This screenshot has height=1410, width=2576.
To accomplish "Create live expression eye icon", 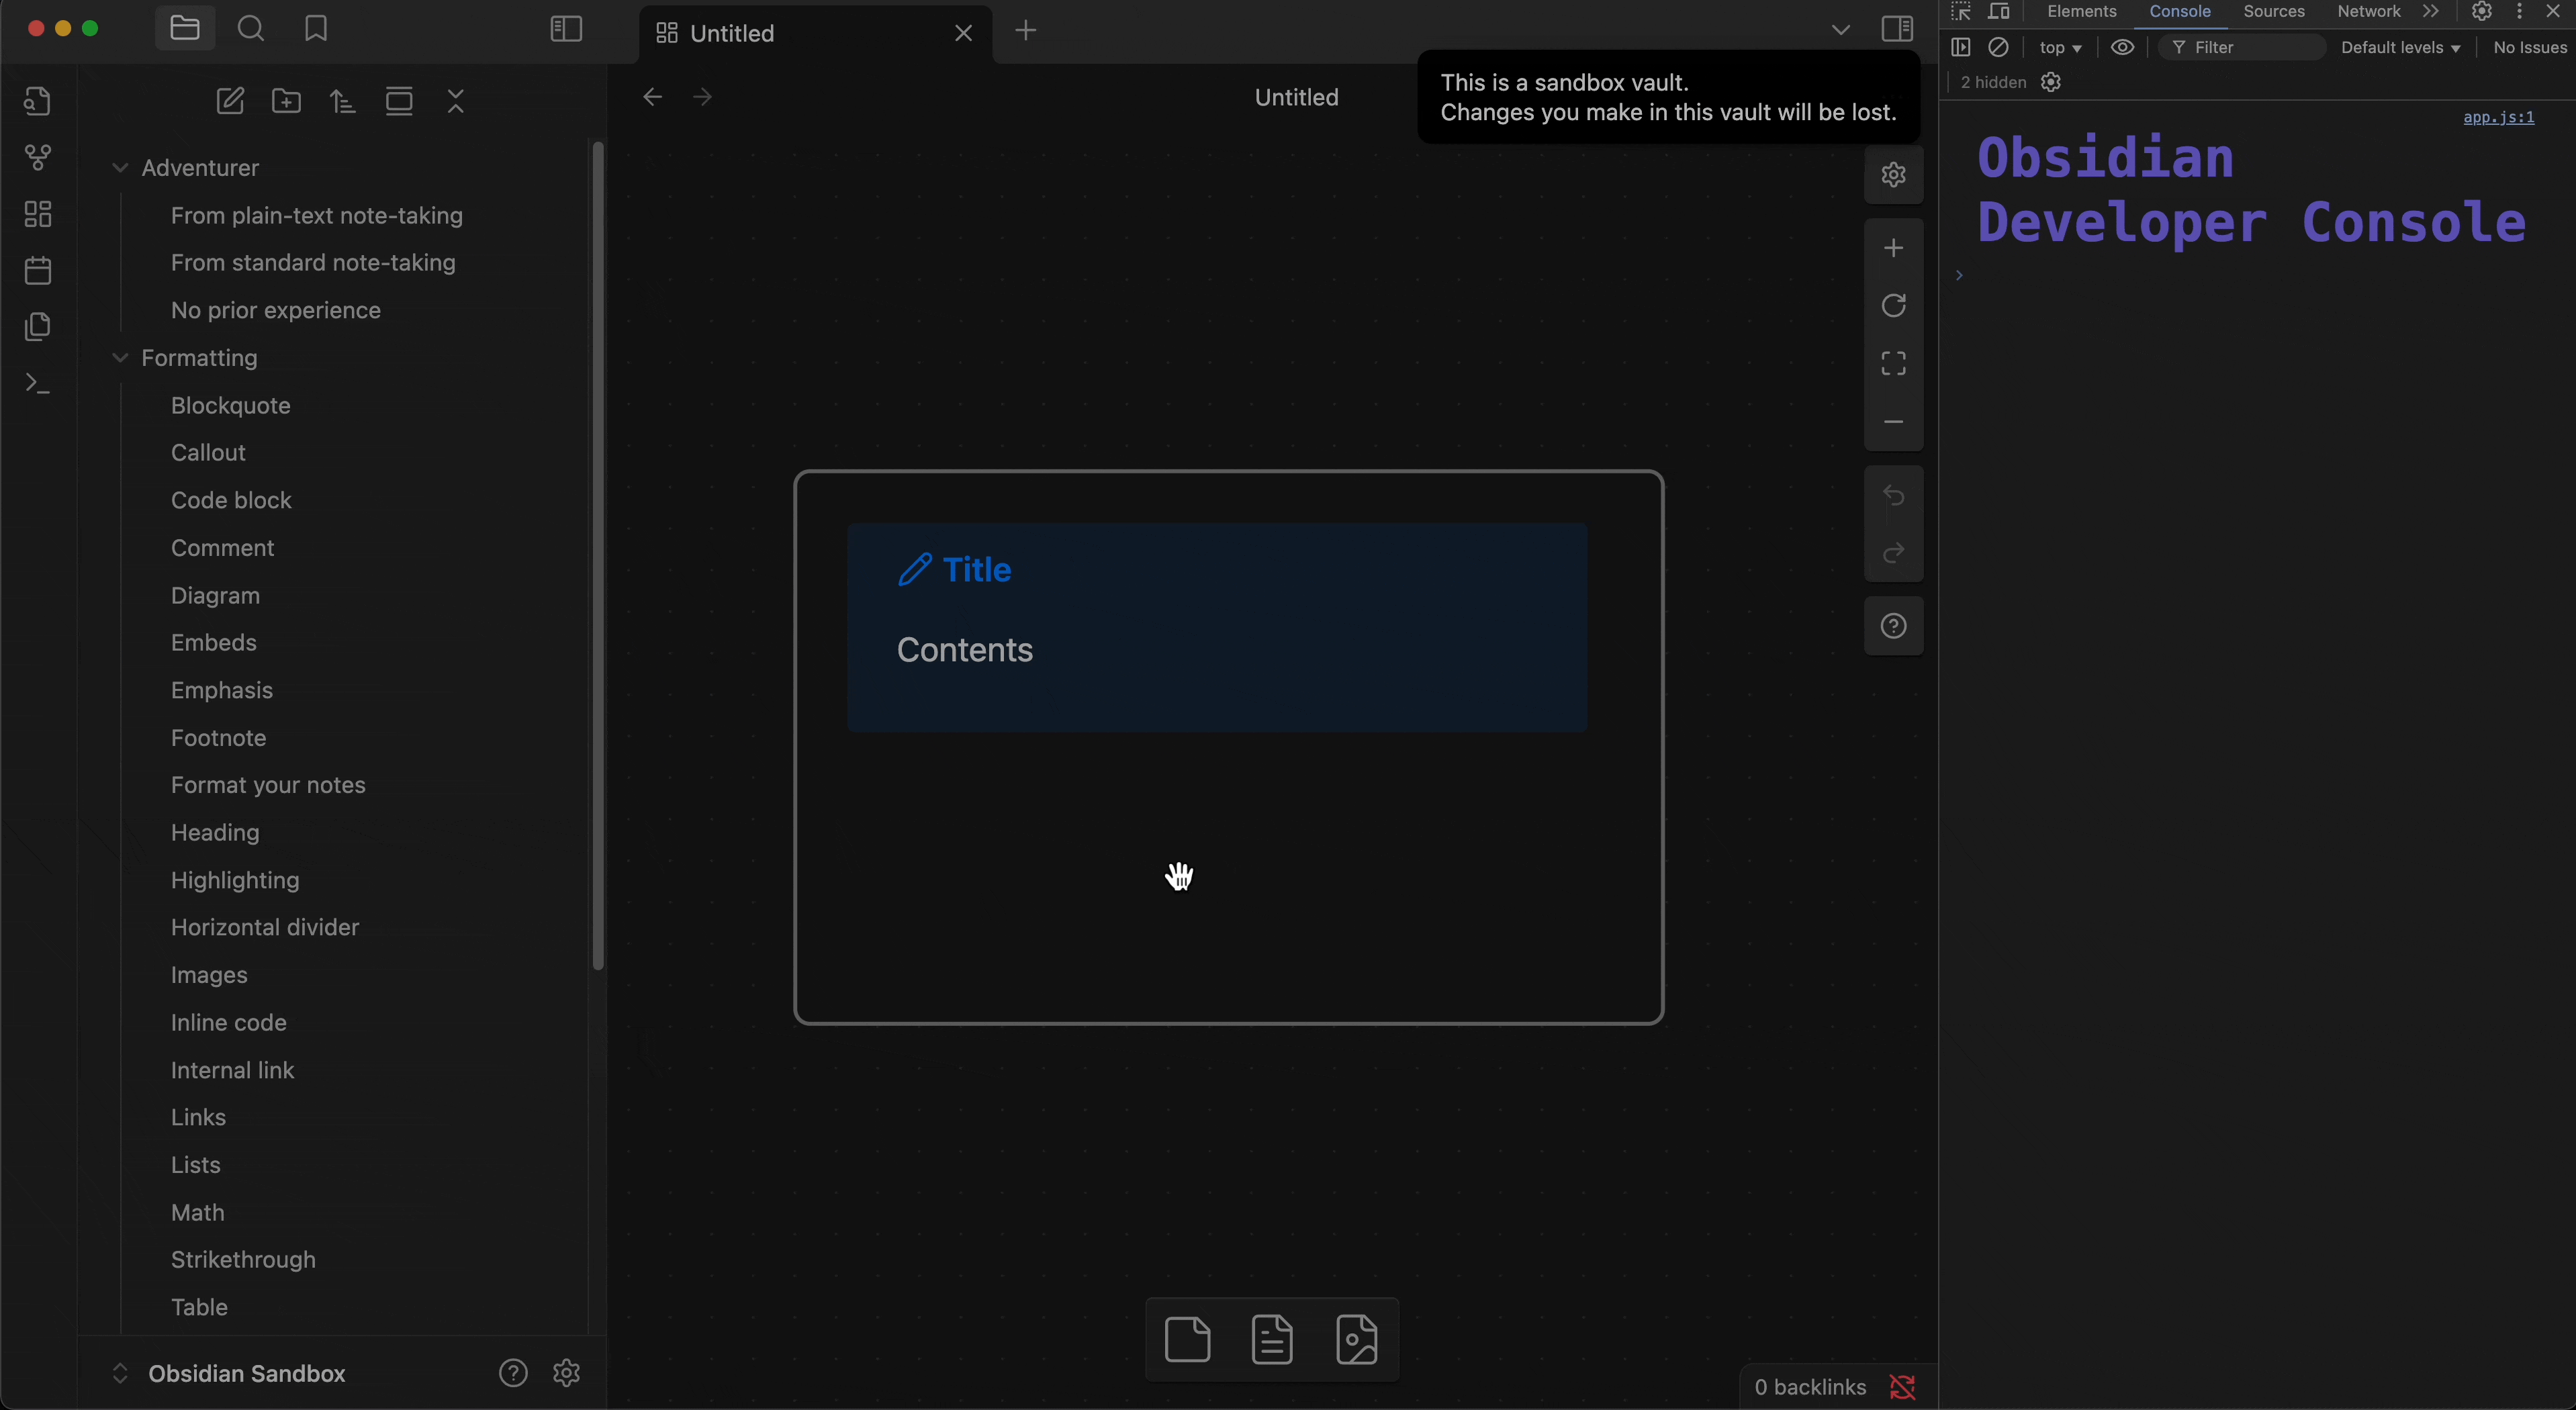I will click(x=2123, y=47).
